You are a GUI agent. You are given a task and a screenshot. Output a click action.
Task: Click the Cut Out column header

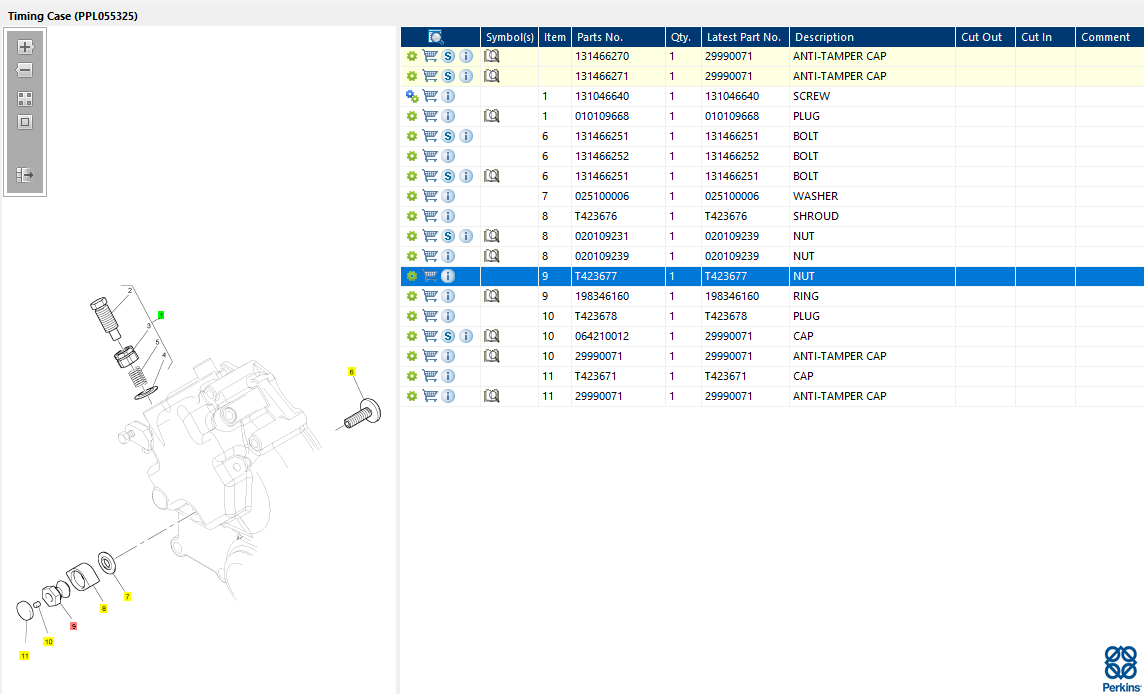click(986, 37)
